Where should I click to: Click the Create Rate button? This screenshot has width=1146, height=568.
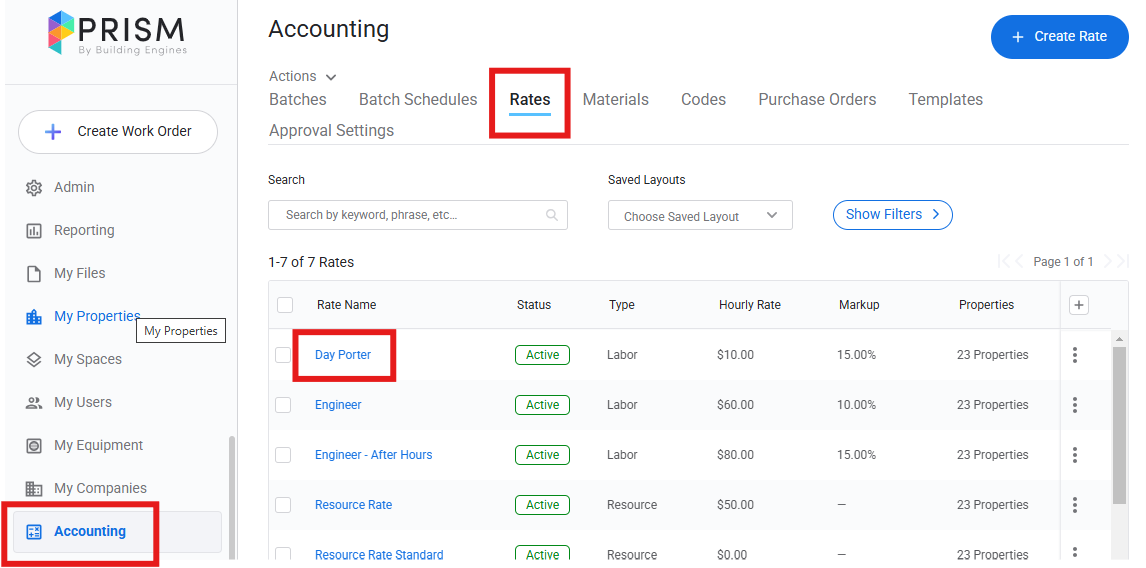tap(1059, 37)
